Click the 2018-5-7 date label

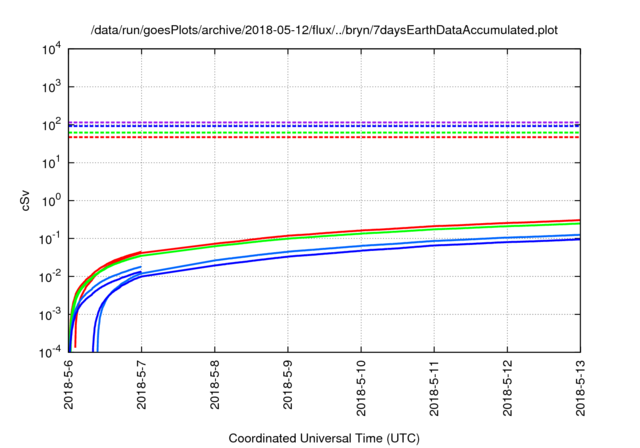(142, 384)
